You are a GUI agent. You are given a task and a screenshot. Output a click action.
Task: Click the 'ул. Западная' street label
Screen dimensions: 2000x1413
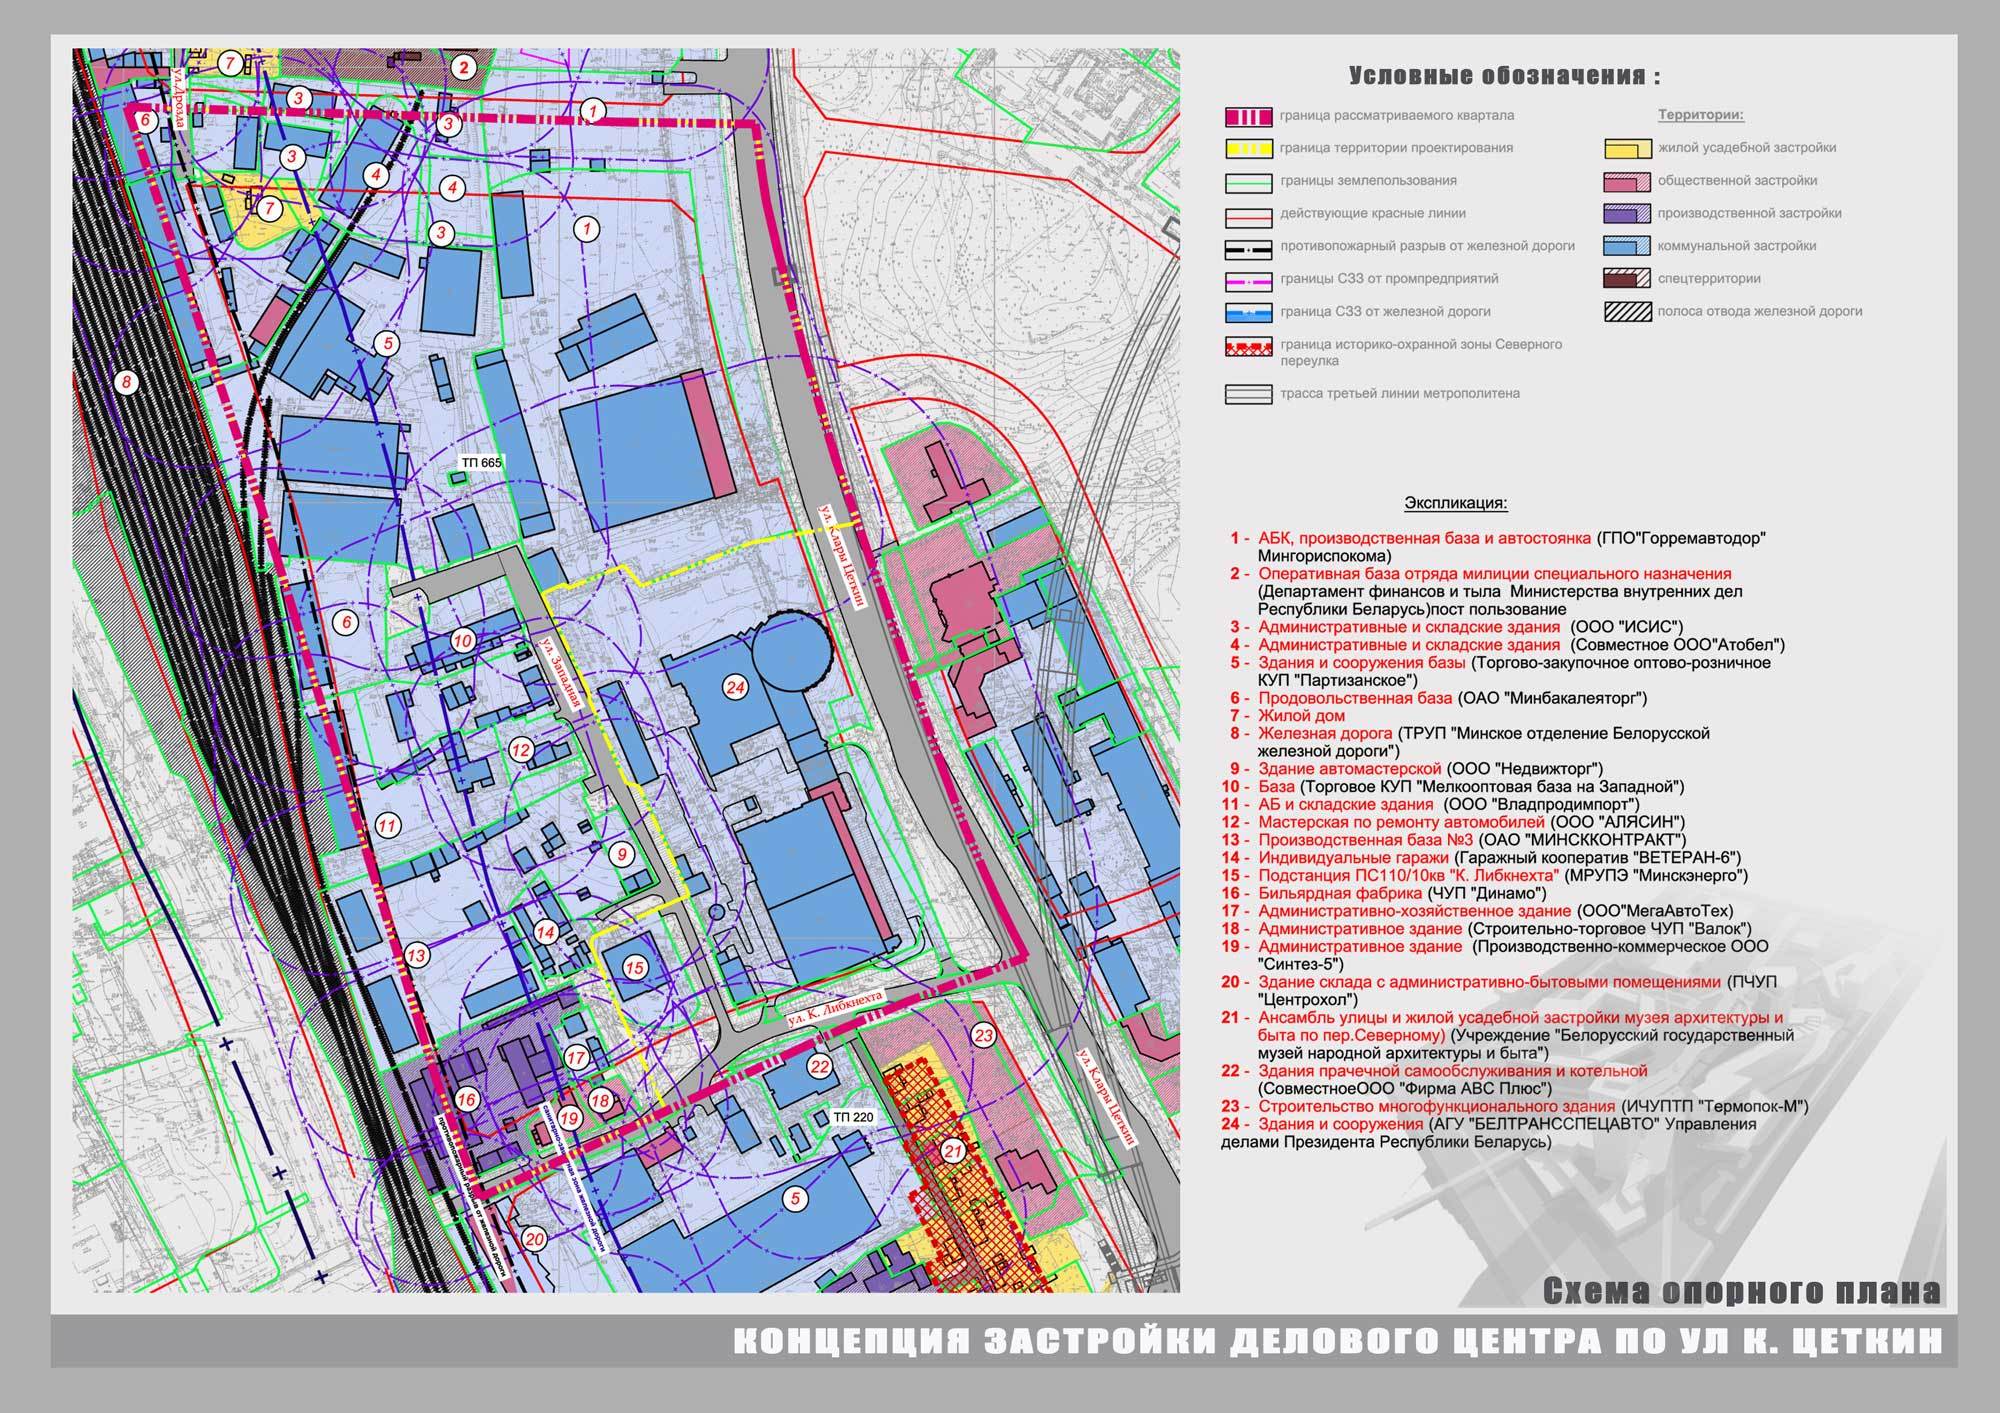click(560, 674)
